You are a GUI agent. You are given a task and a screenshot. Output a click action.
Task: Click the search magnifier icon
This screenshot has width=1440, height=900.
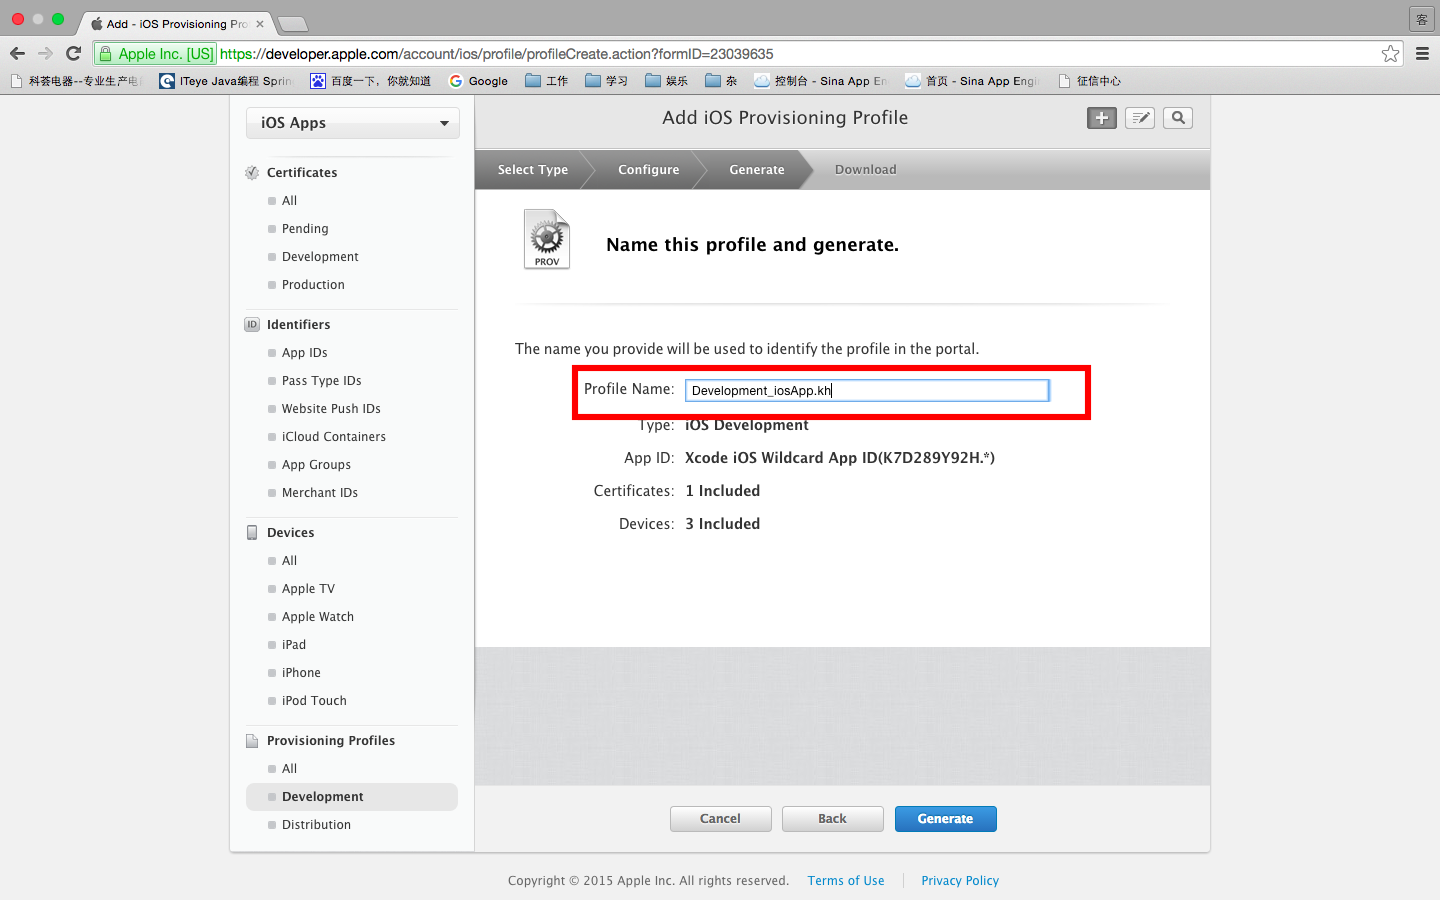click(x=1178, y=118)
